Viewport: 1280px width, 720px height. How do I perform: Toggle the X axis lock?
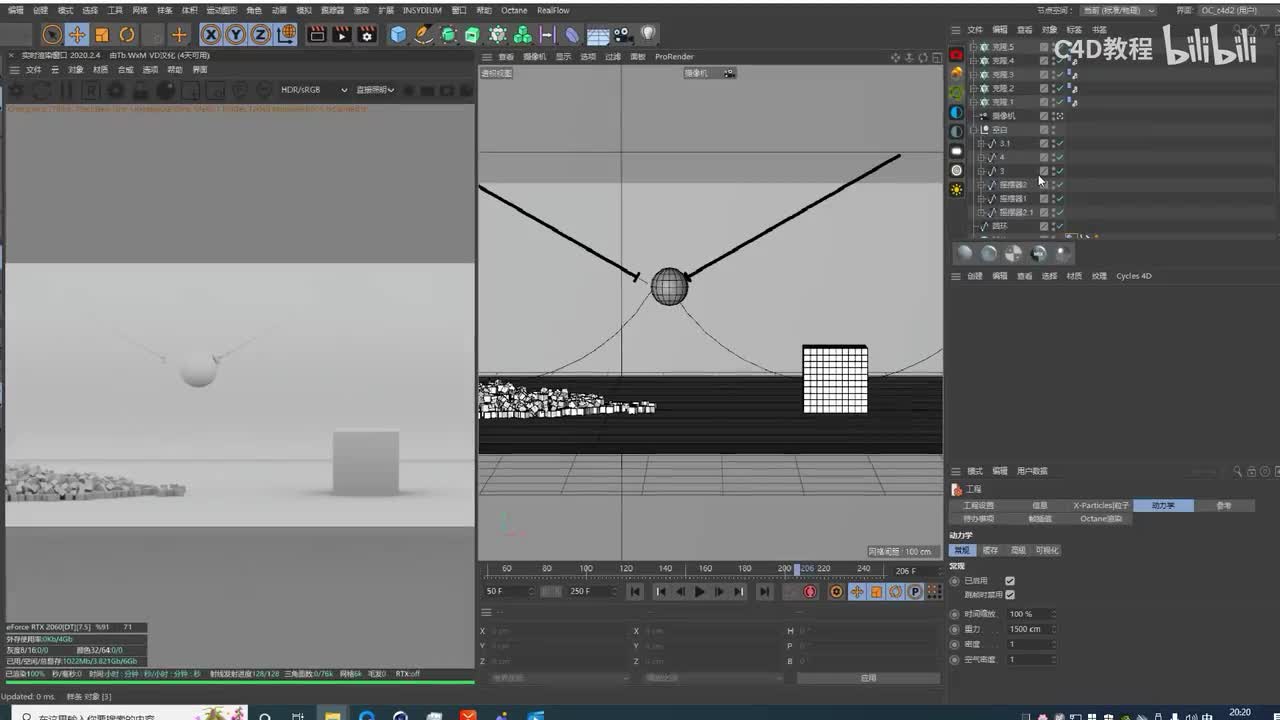coord(212,35)
